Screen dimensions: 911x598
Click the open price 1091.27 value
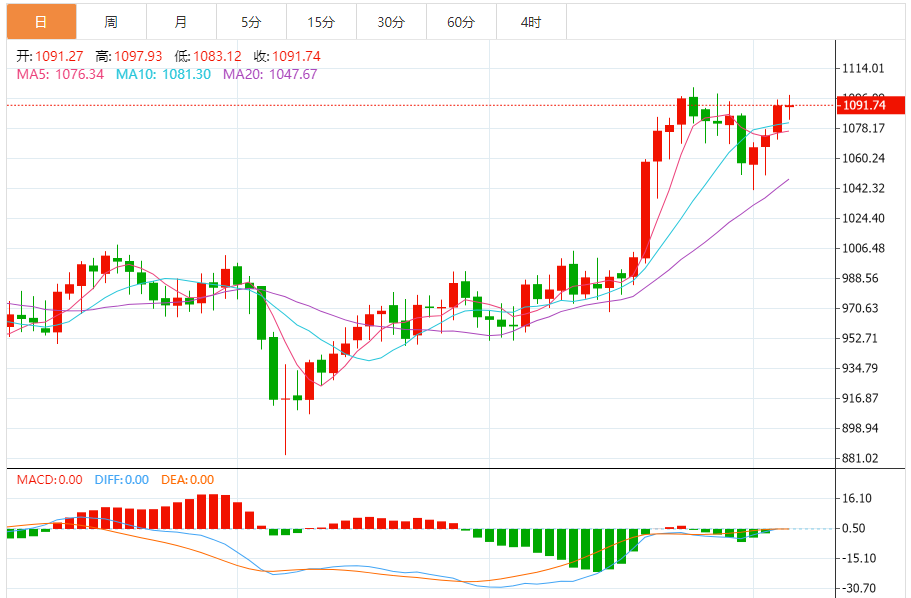[x=59, y=56]
